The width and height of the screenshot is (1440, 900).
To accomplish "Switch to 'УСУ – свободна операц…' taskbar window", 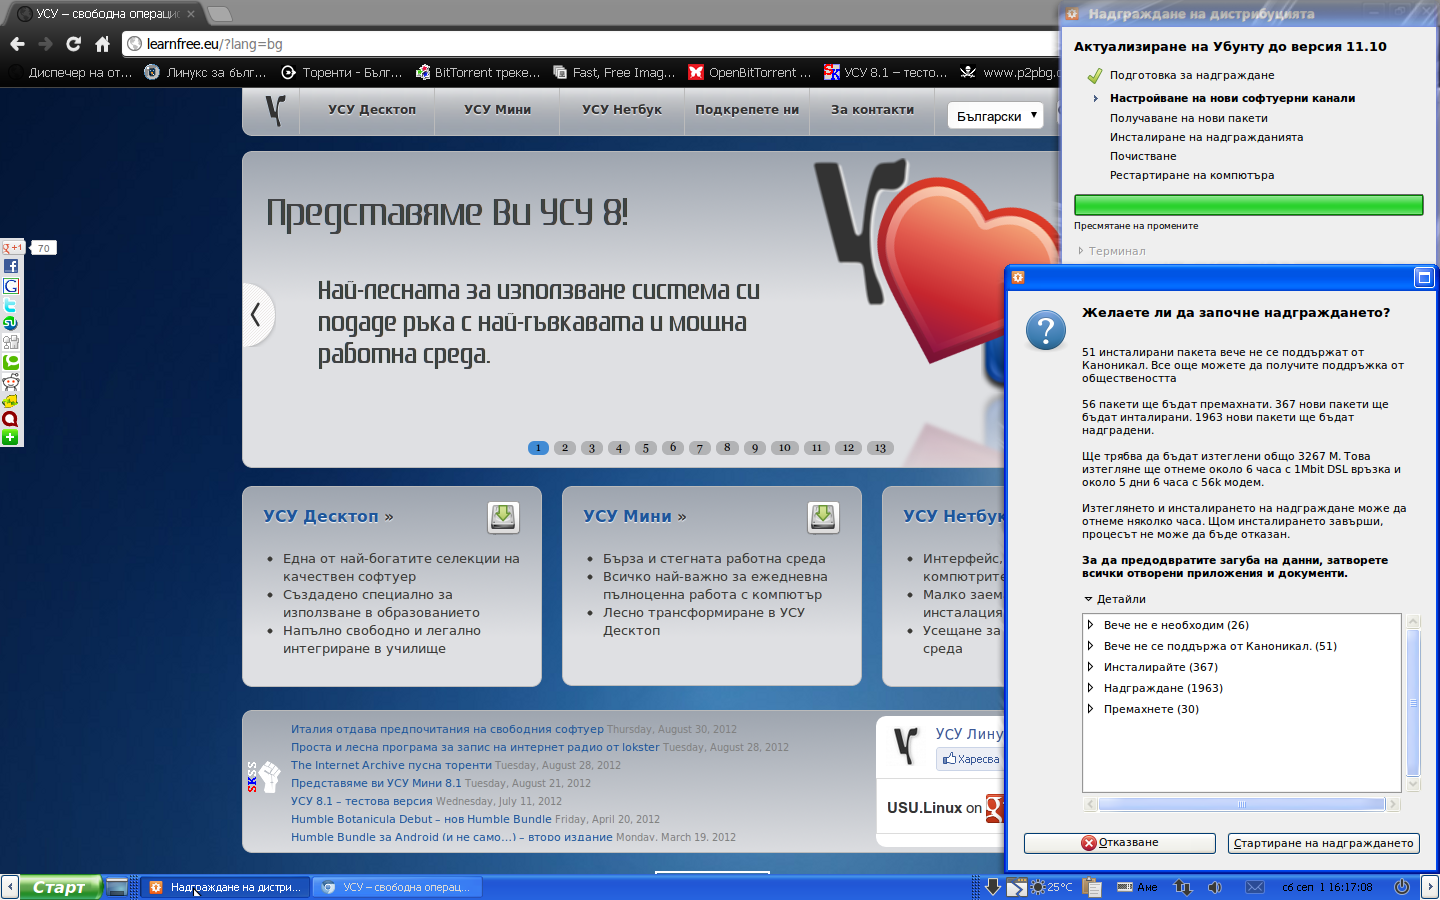I will pos(397,887).
